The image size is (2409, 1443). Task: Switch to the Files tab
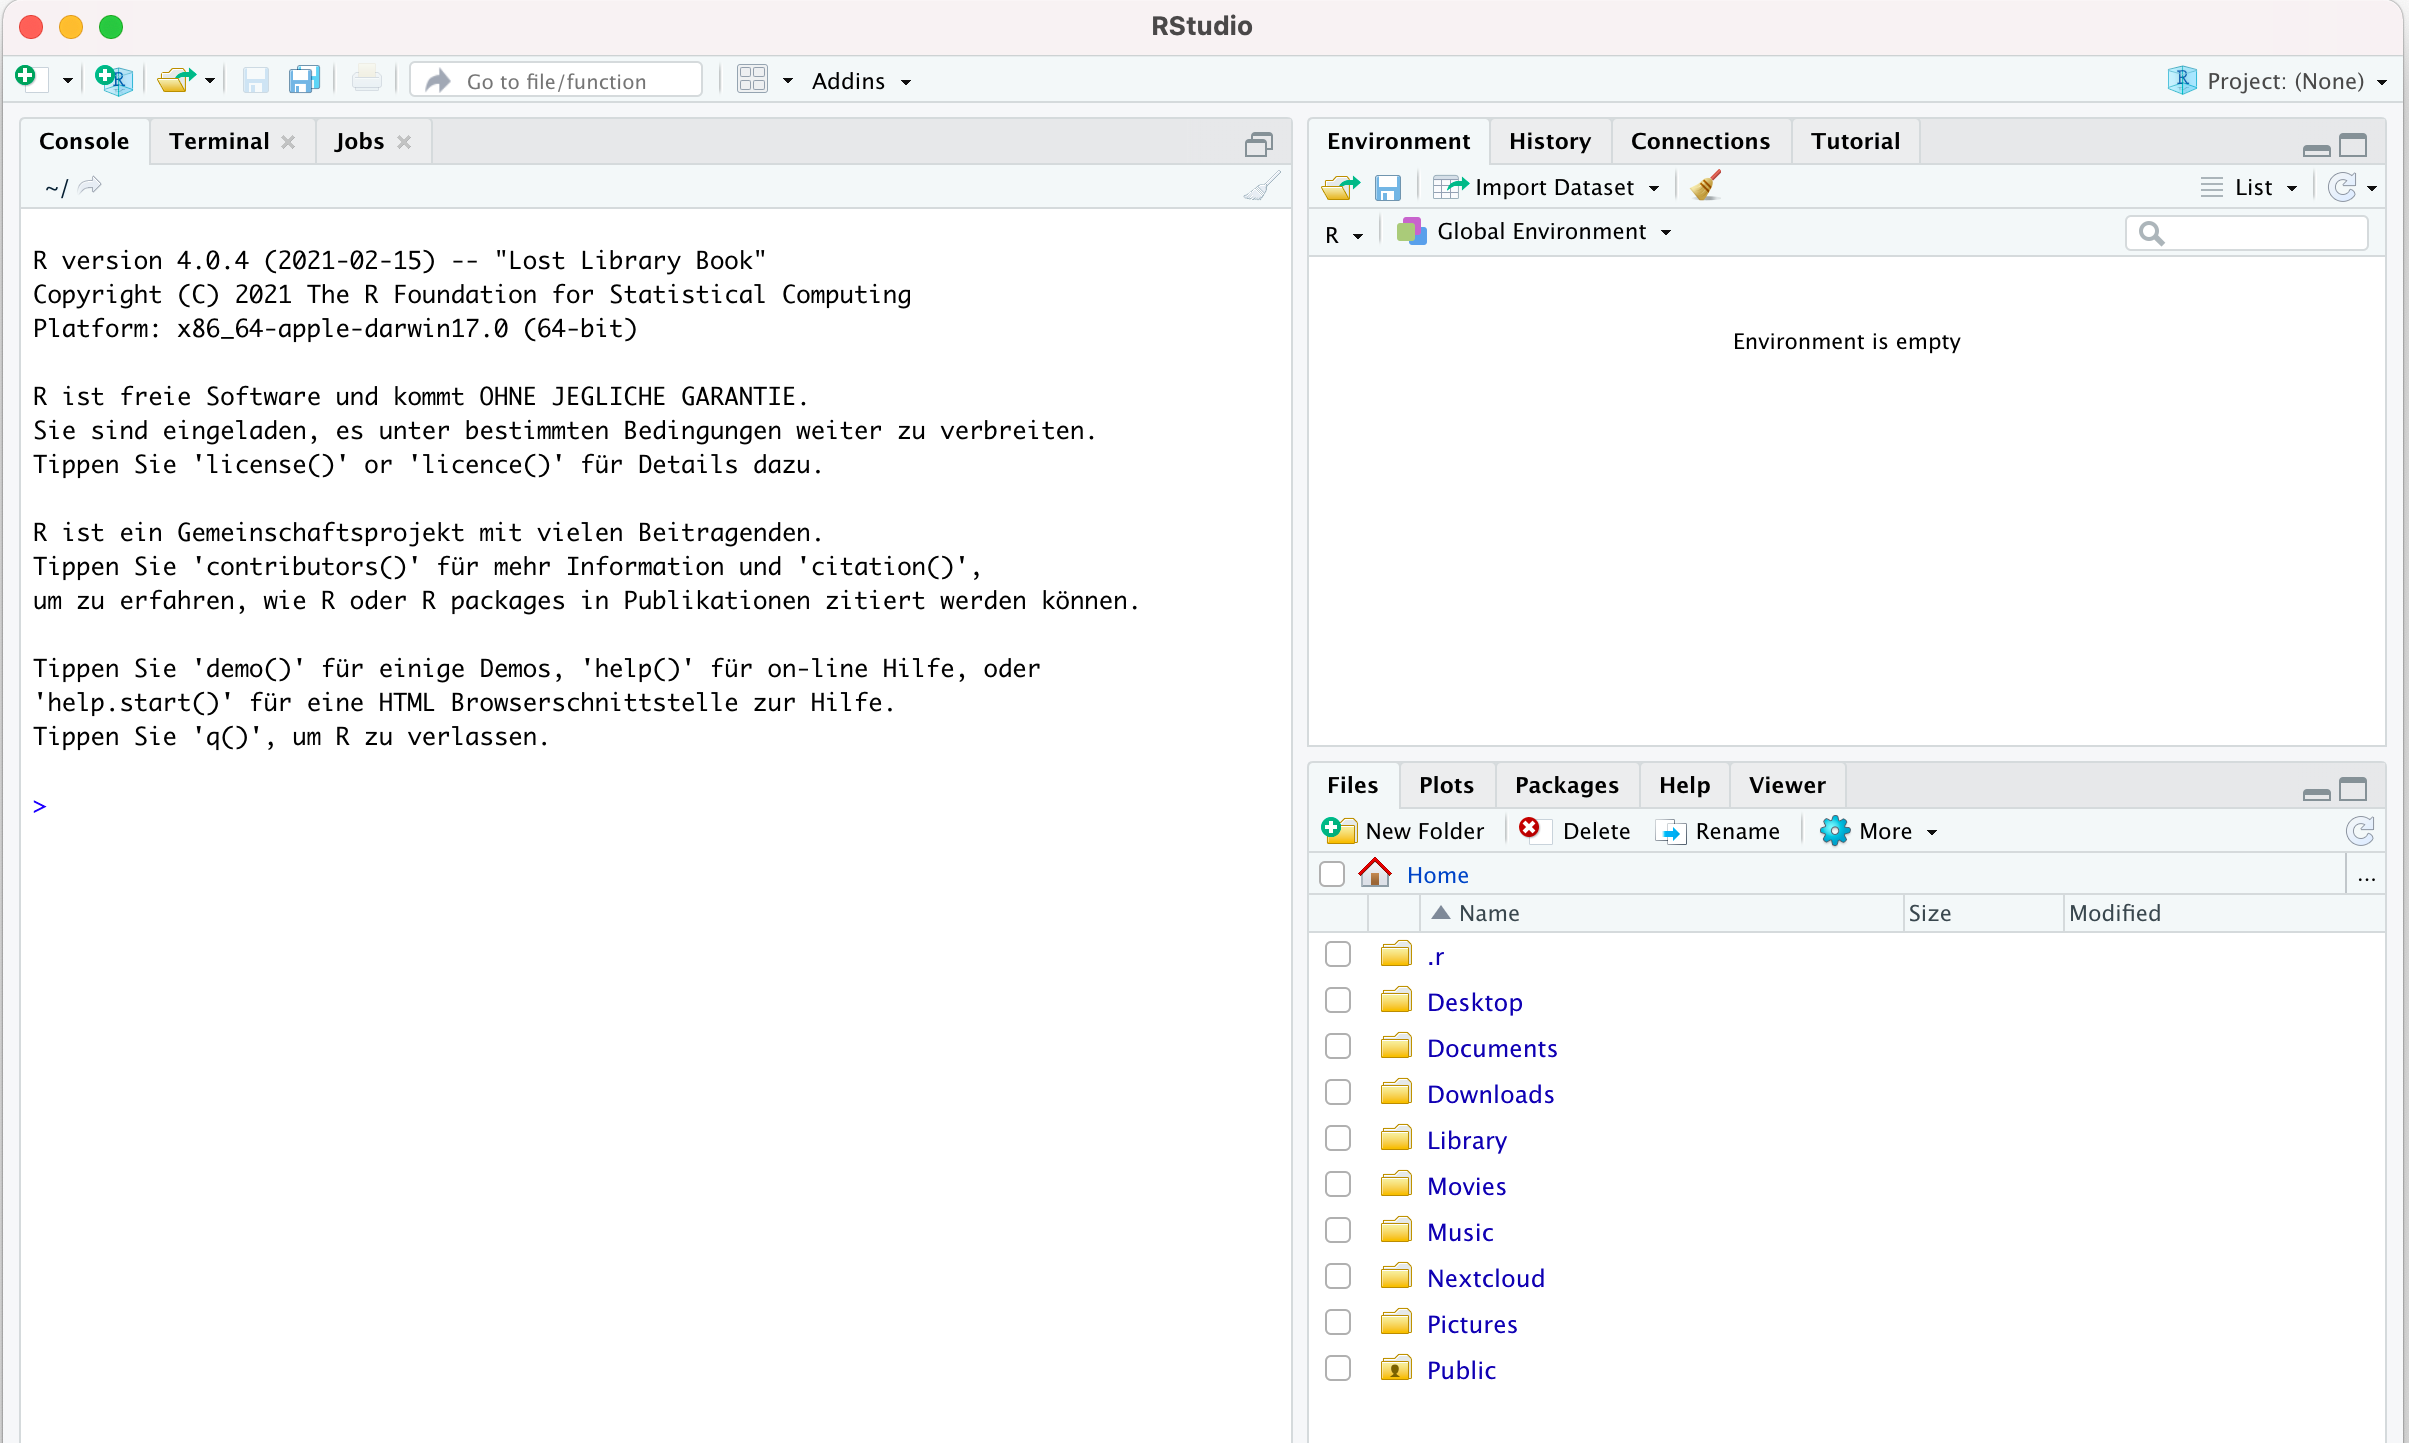[x=1352, y=785]
